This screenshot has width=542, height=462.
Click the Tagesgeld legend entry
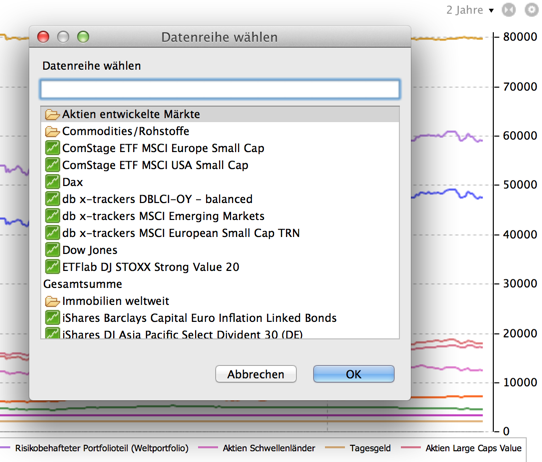(x=370, y=448)
